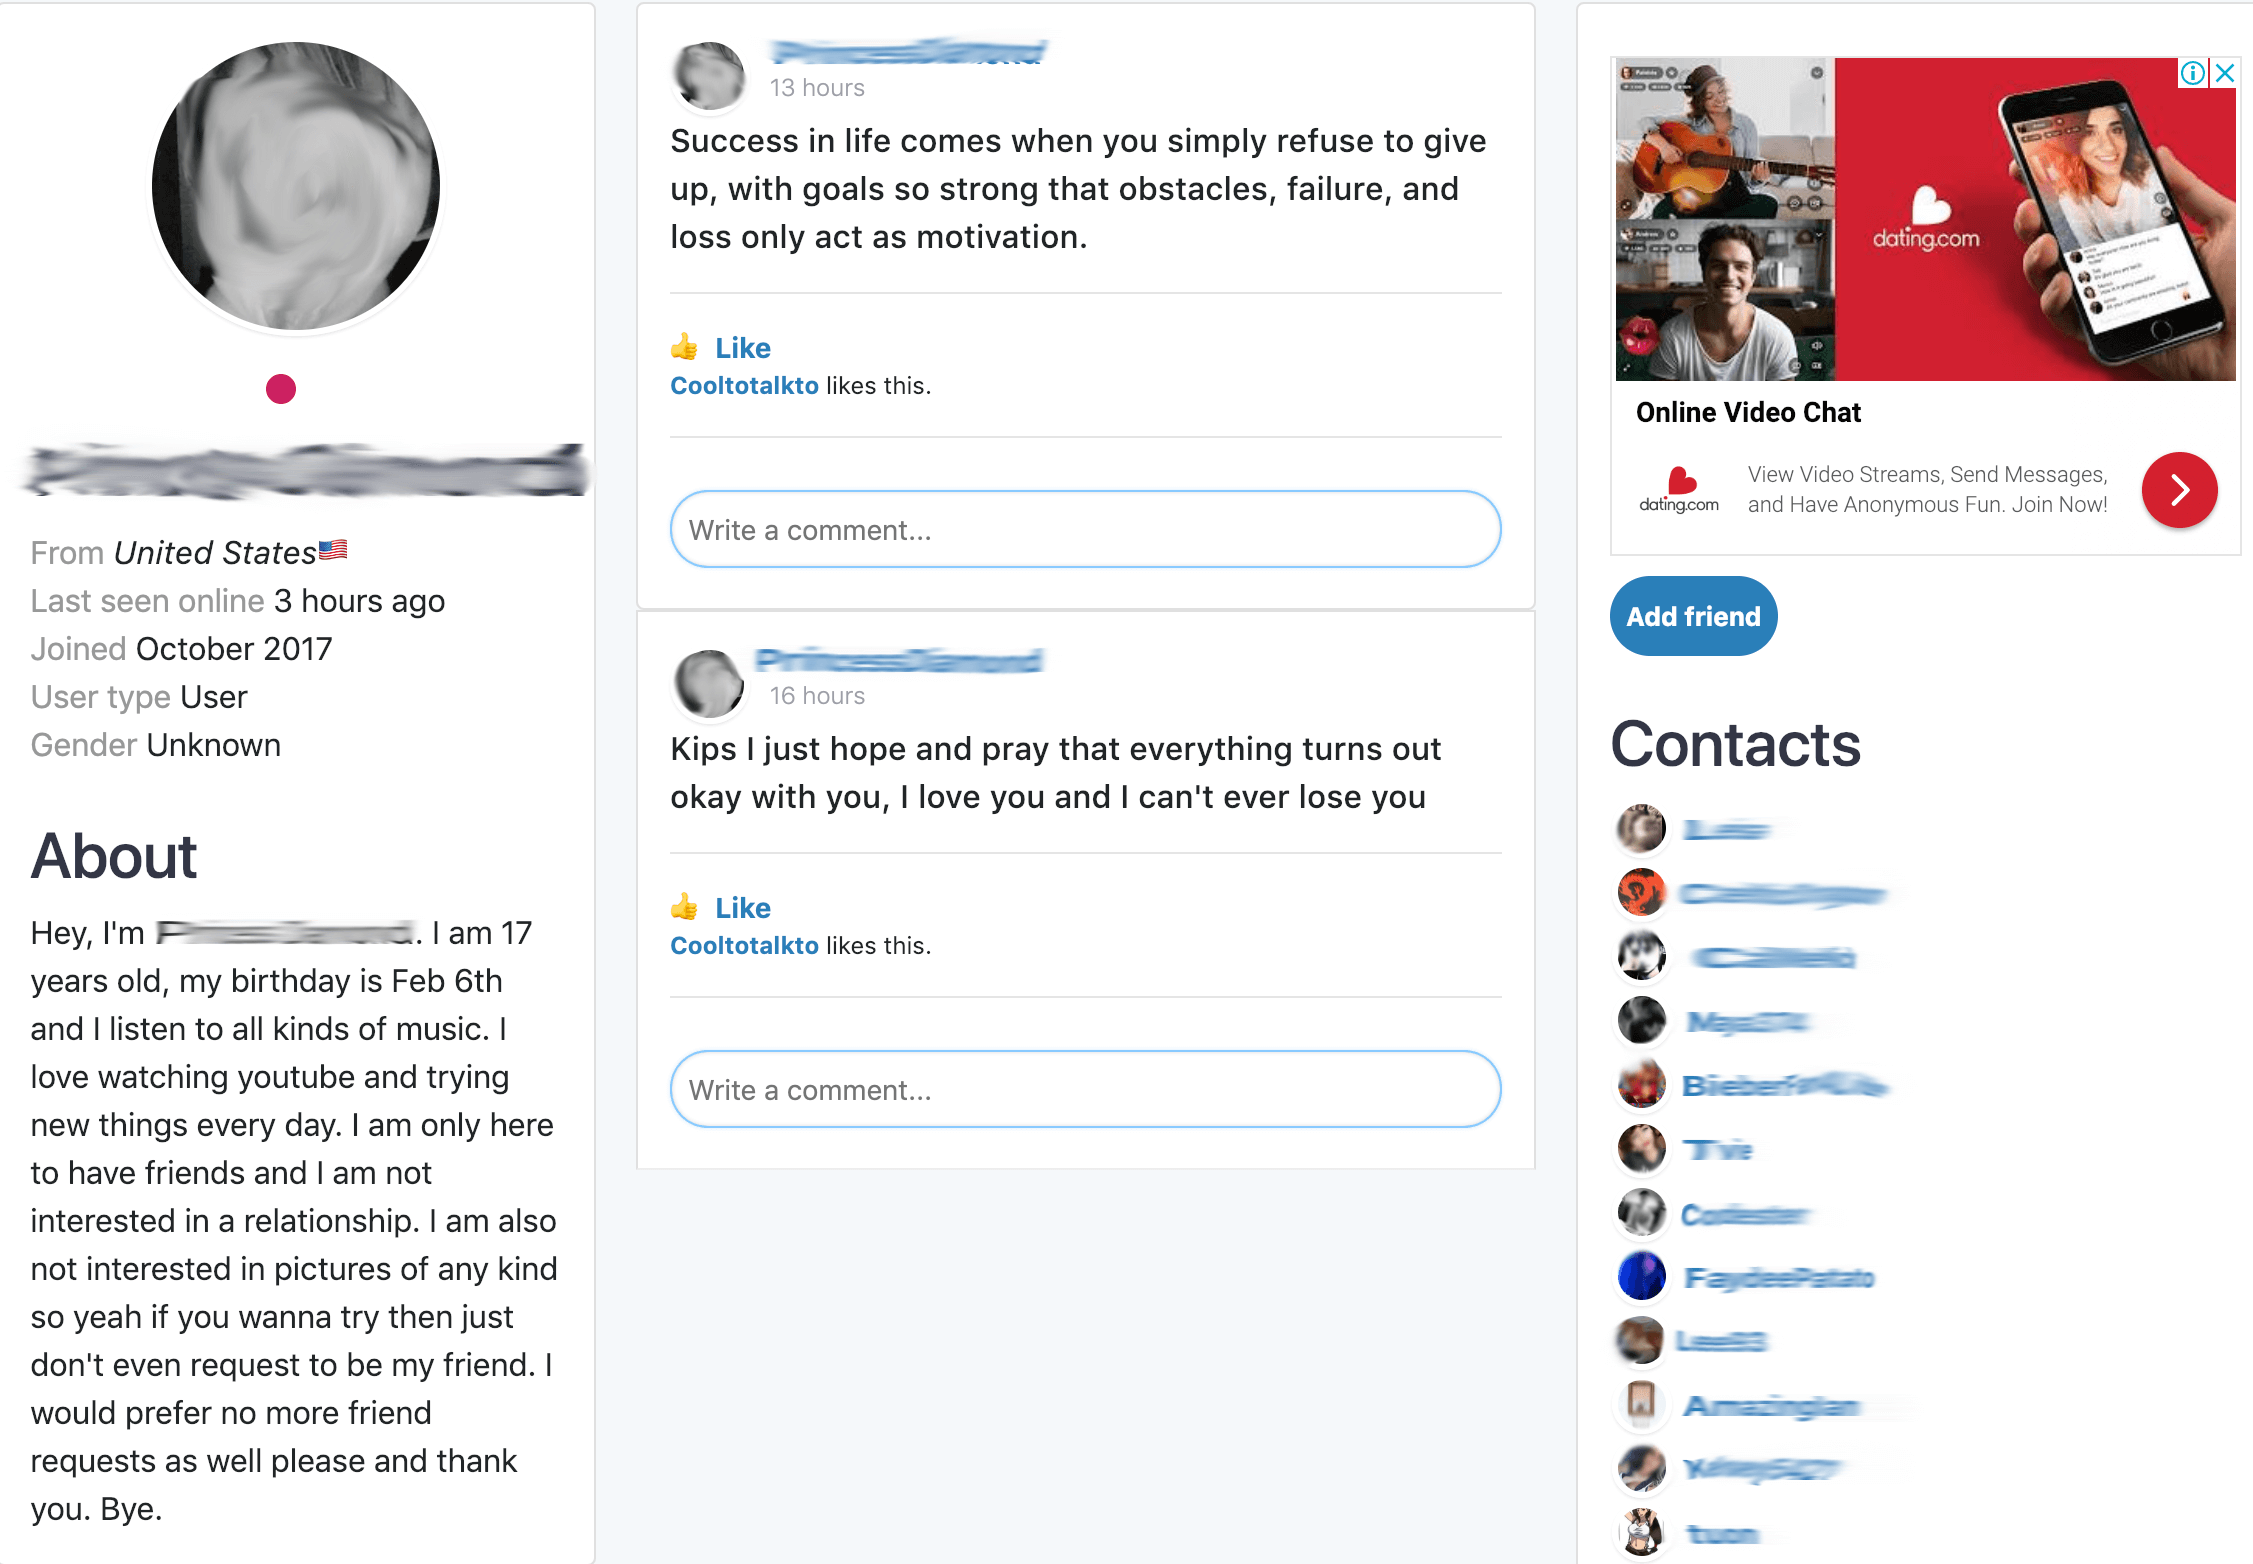
Task: Click the pink online status dot
Action: pos(281,389)
